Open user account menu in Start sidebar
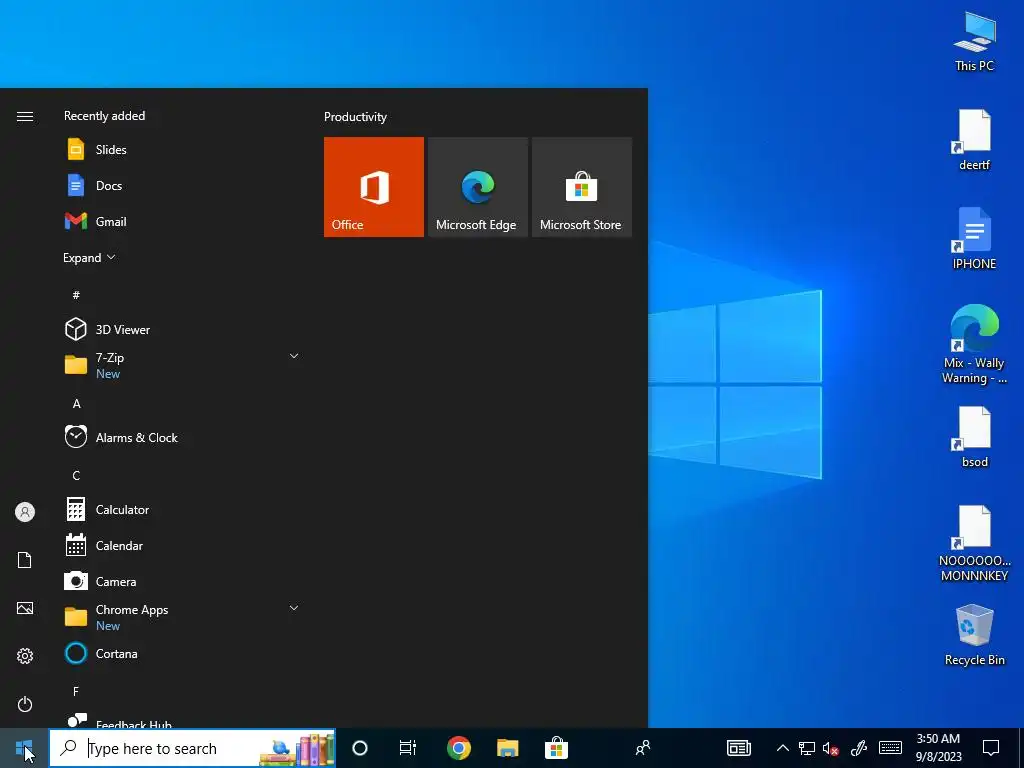Viewport: 1024px width, 768px height. pos(25,512)
